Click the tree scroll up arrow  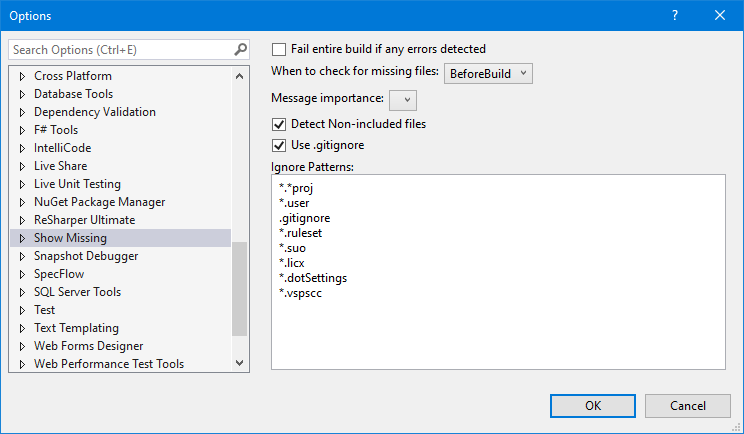tap(240, 76)
